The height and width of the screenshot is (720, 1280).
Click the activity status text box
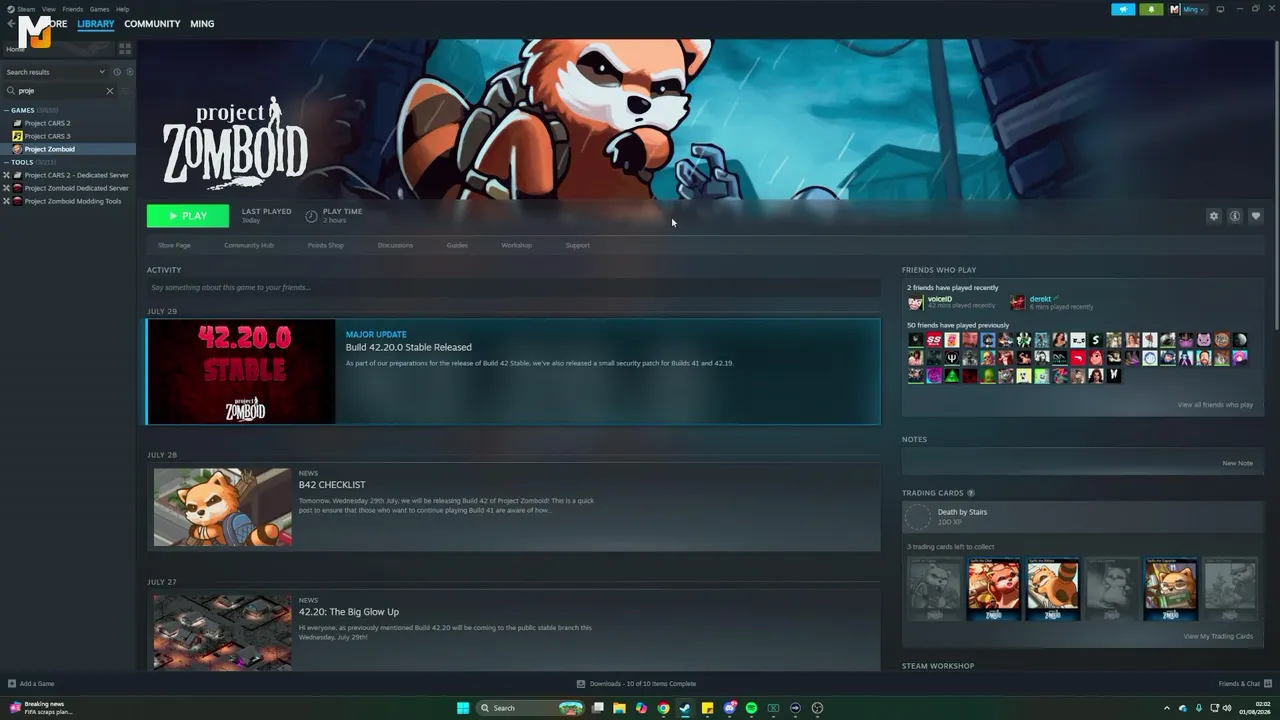[x=513, y=288]
